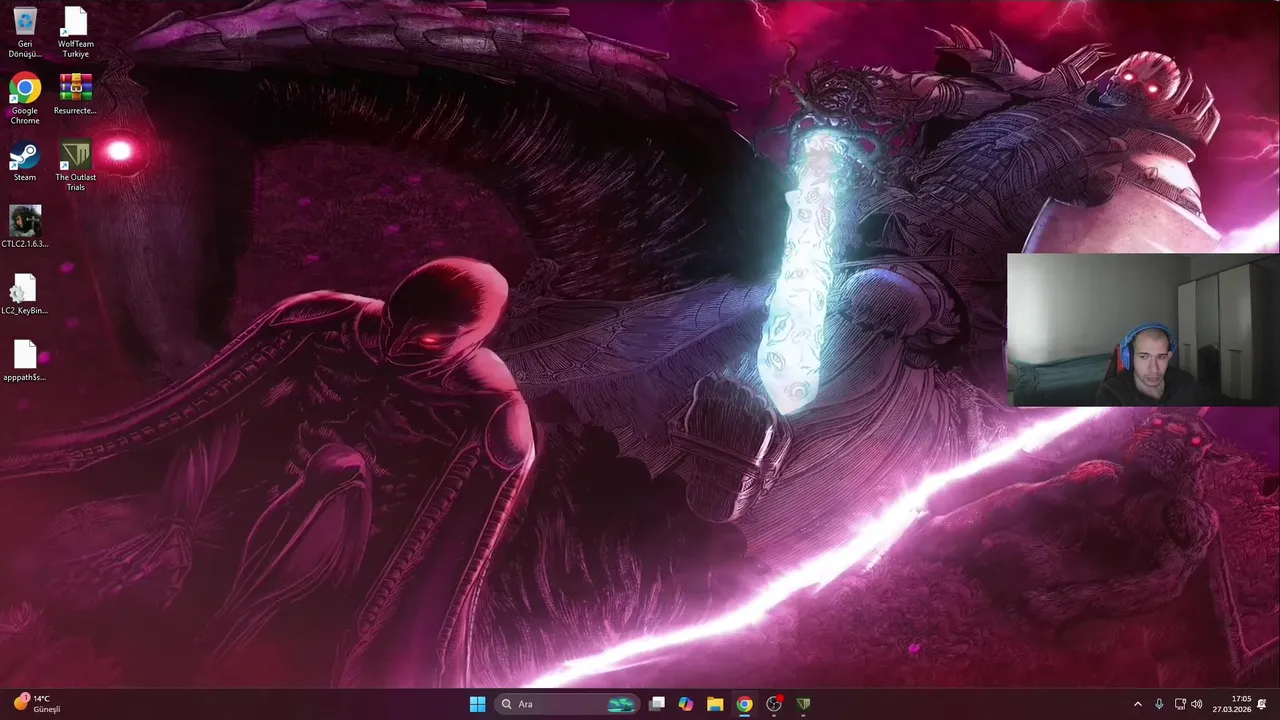Viewport: 1280px width, 720px height.
Task: Open File Explorer from the taskbar
Action: click(715, 704)
